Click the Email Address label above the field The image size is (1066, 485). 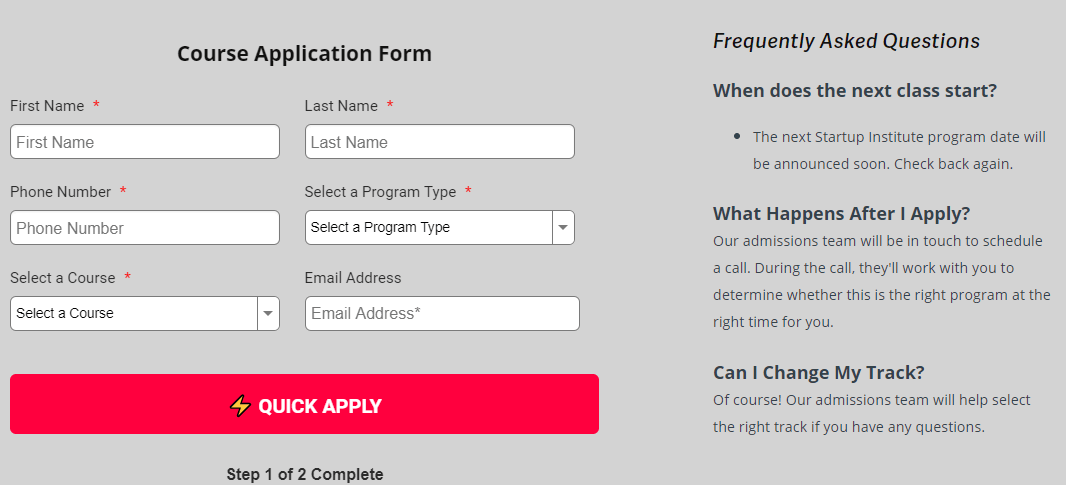point(353,278)
